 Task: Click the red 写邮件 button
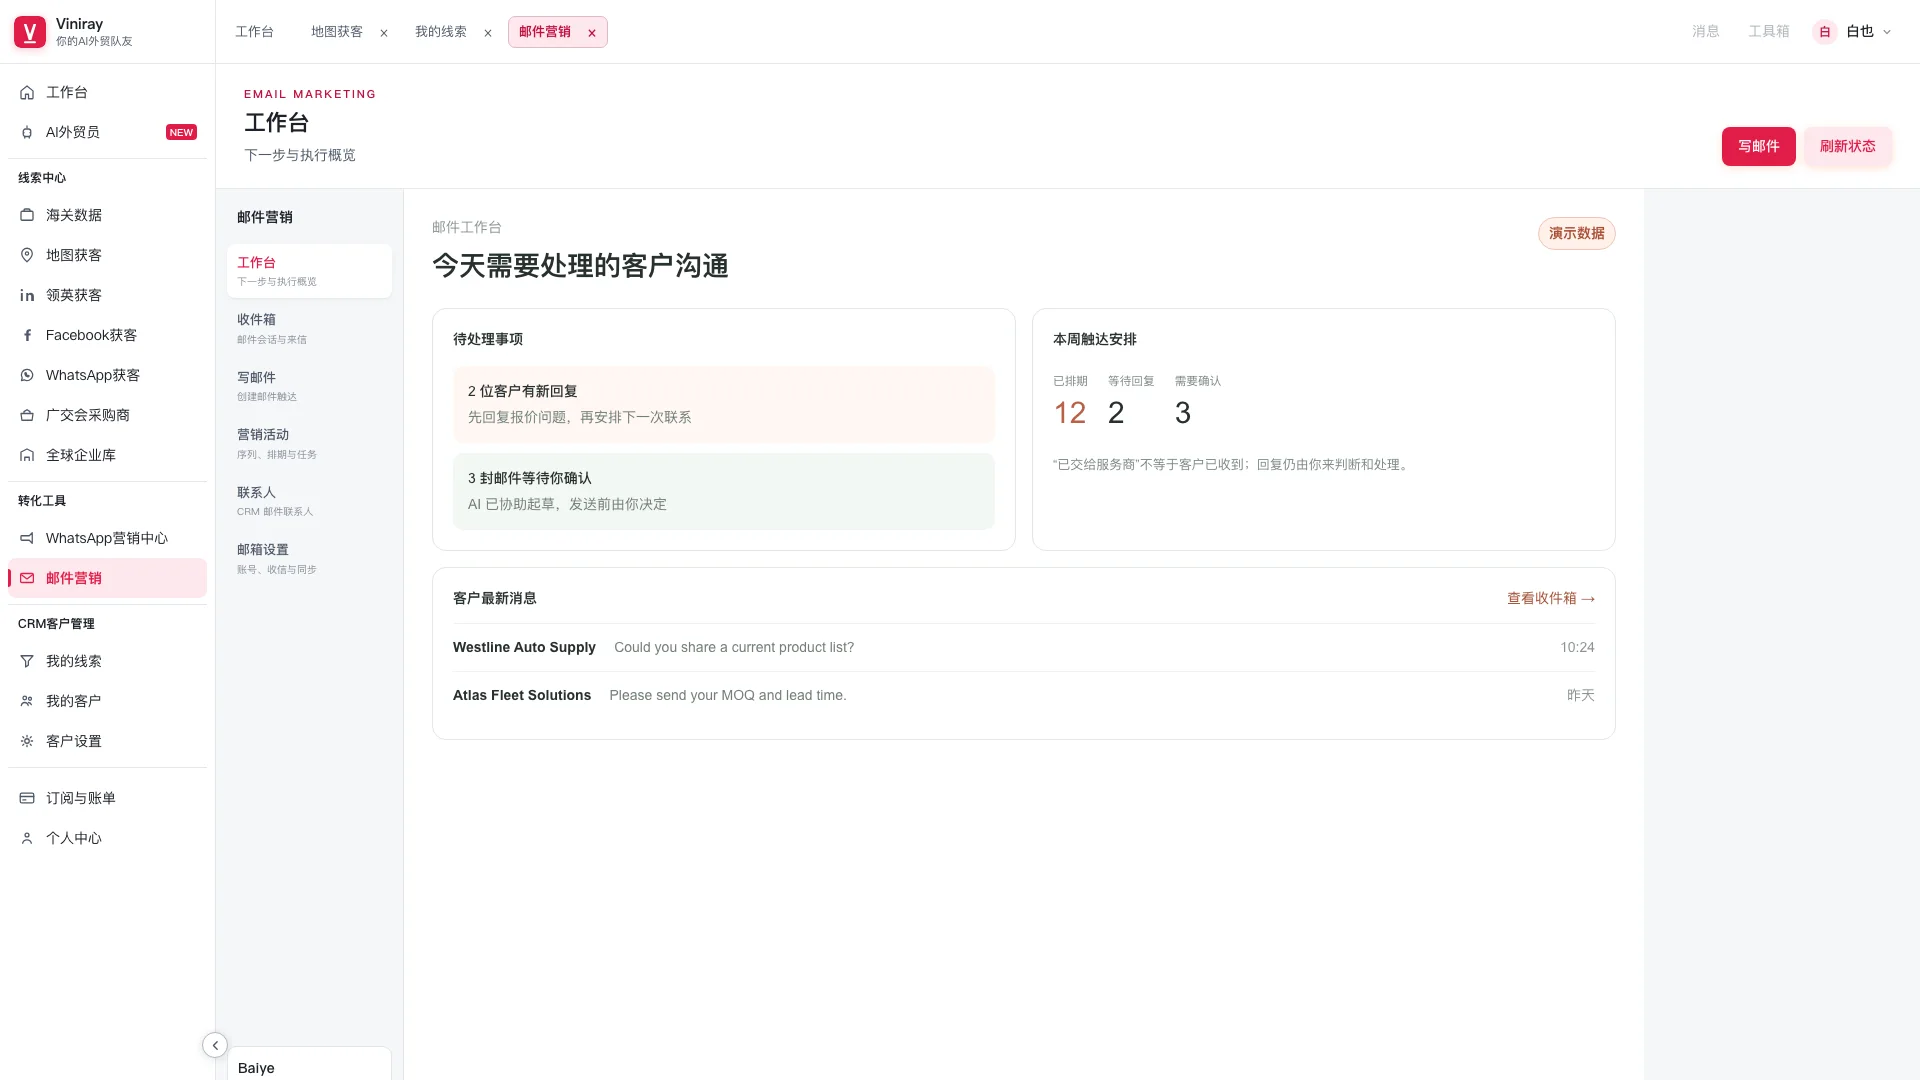click(1758, 146)
